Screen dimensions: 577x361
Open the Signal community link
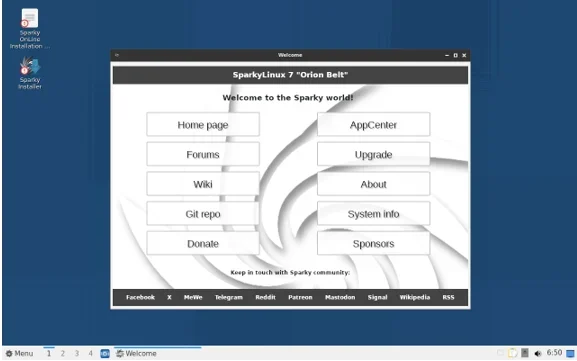(x=378, y=297)
